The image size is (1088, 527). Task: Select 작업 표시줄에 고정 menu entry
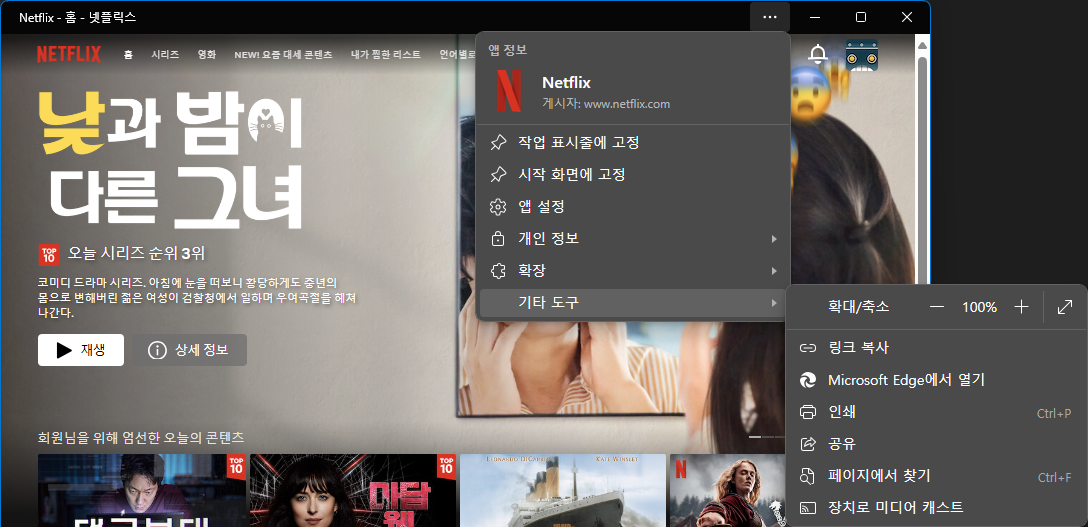[x=634, y=143]
